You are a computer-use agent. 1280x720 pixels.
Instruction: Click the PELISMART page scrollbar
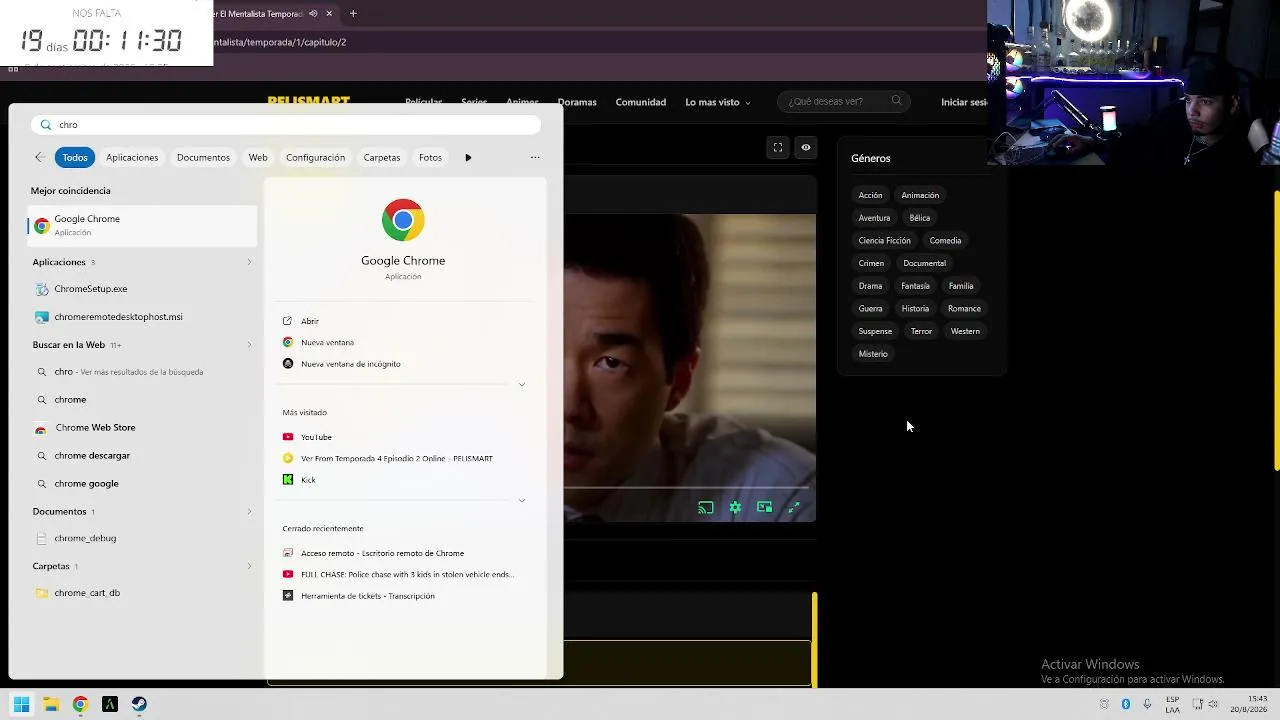[1276, 330]
